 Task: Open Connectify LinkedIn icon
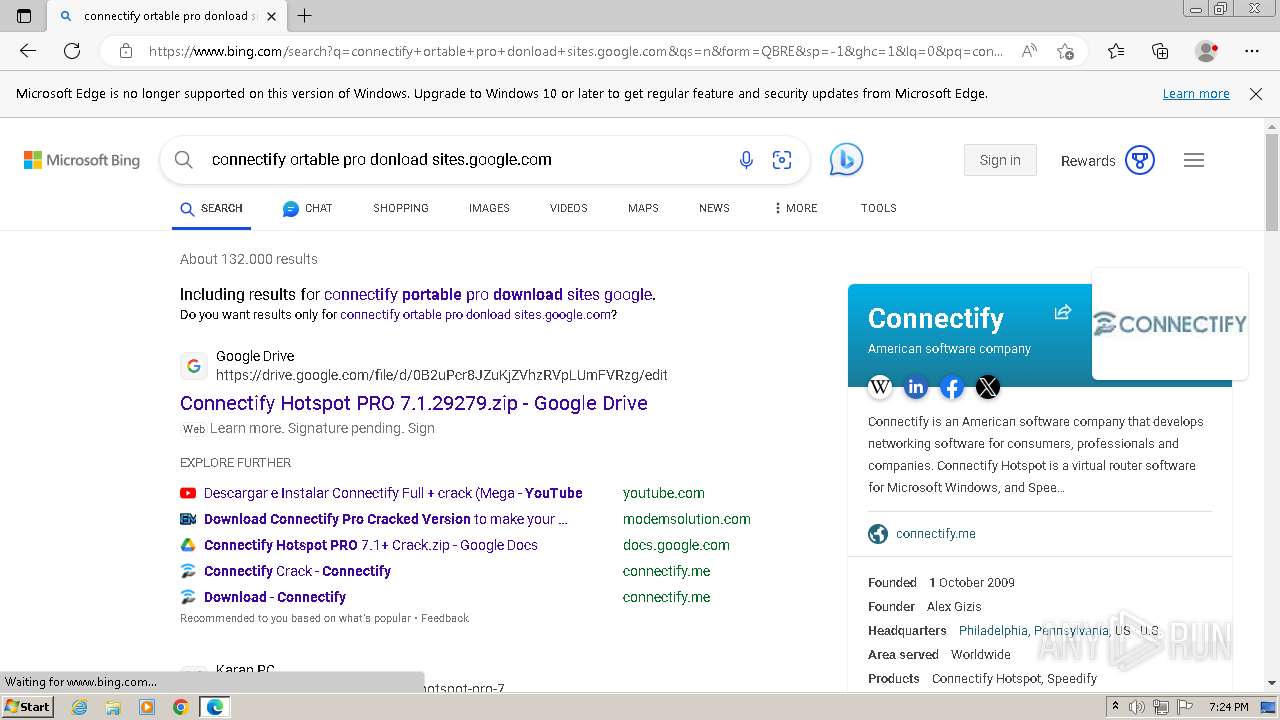[x=916, y=387]
